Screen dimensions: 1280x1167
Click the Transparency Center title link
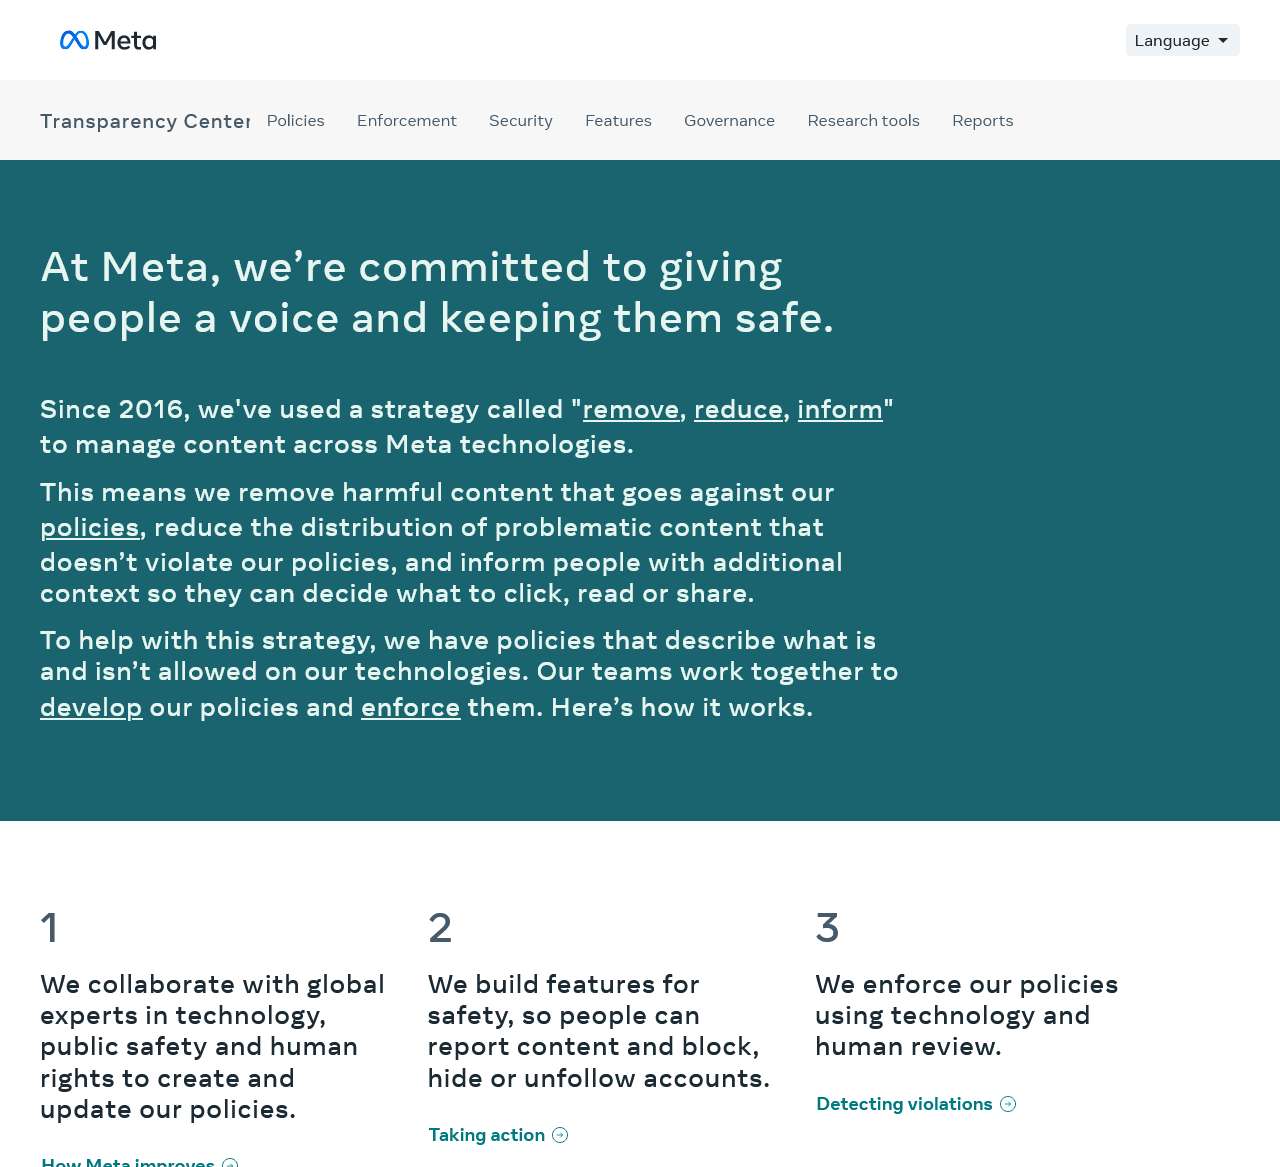pos(145,121)
